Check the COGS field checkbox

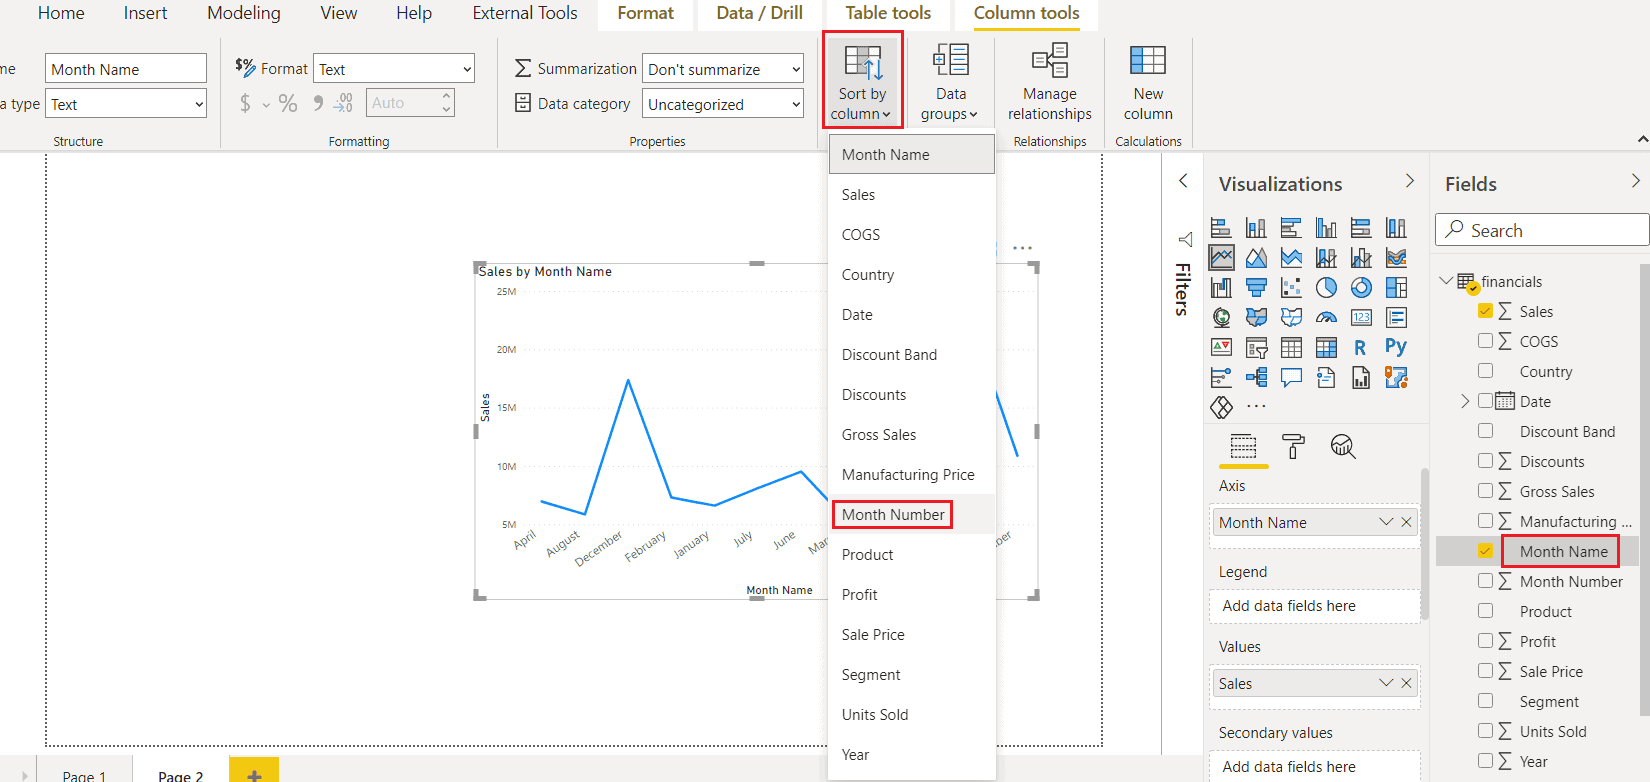coord(1485,341)
